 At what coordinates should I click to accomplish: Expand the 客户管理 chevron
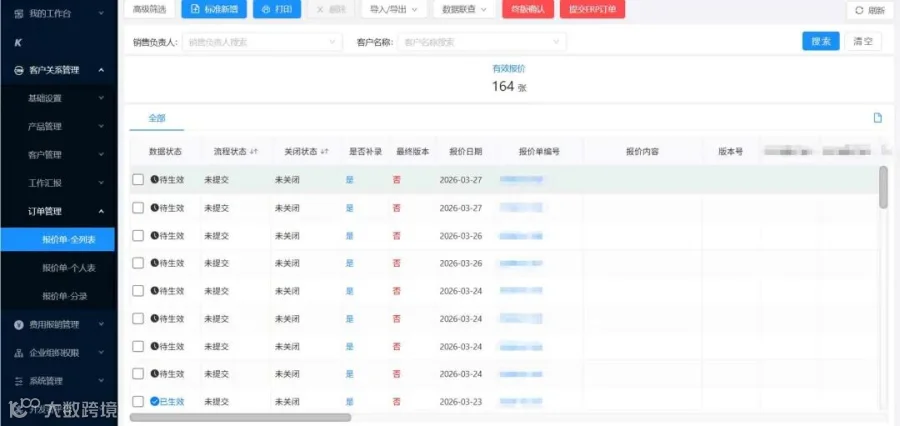pyautogui.click(x=102, y=154)
